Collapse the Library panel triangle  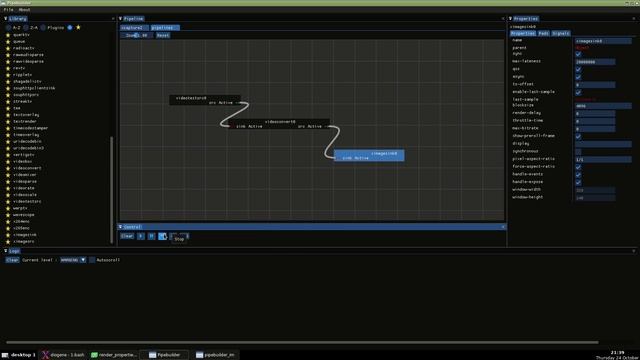5,18
